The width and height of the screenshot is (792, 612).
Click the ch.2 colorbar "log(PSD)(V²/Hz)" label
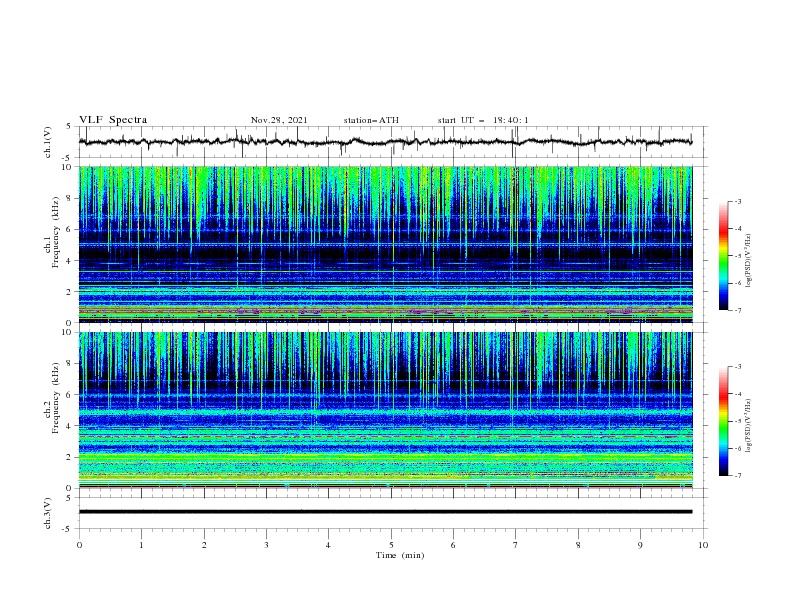749,425
